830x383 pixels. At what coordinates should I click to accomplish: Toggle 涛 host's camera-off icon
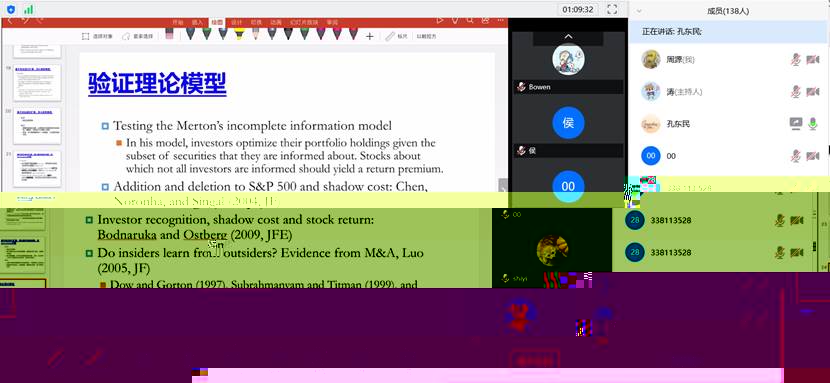click(813, 92)
